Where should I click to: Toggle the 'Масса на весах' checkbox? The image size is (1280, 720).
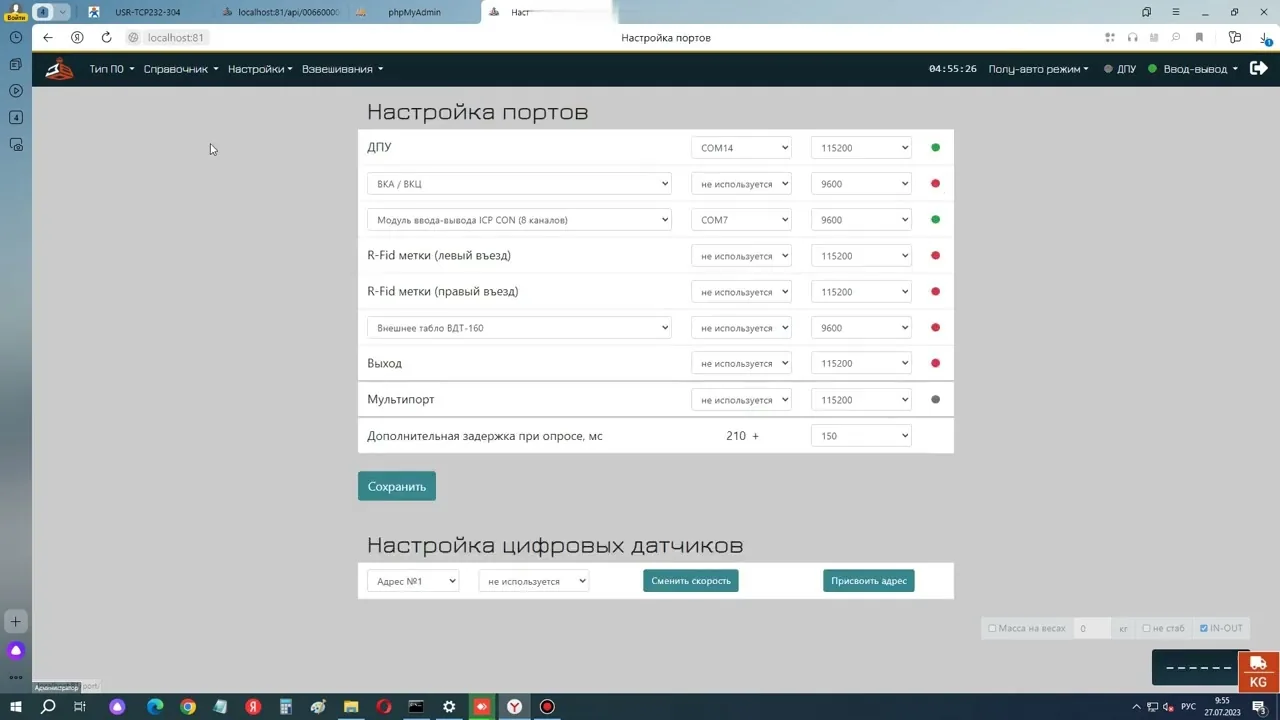tap(992, 629)
